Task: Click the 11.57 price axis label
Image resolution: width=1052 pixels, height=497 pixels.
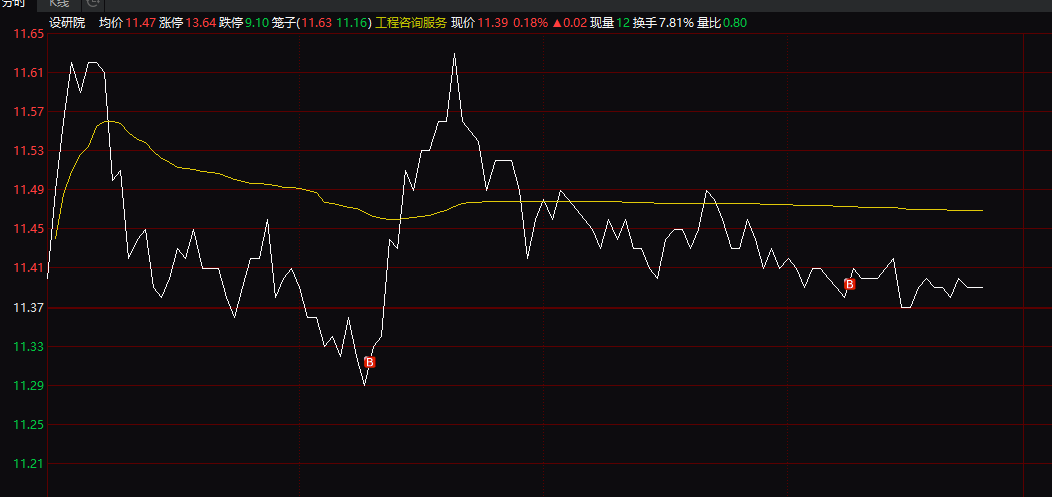Action: click(x=28, y=111)
